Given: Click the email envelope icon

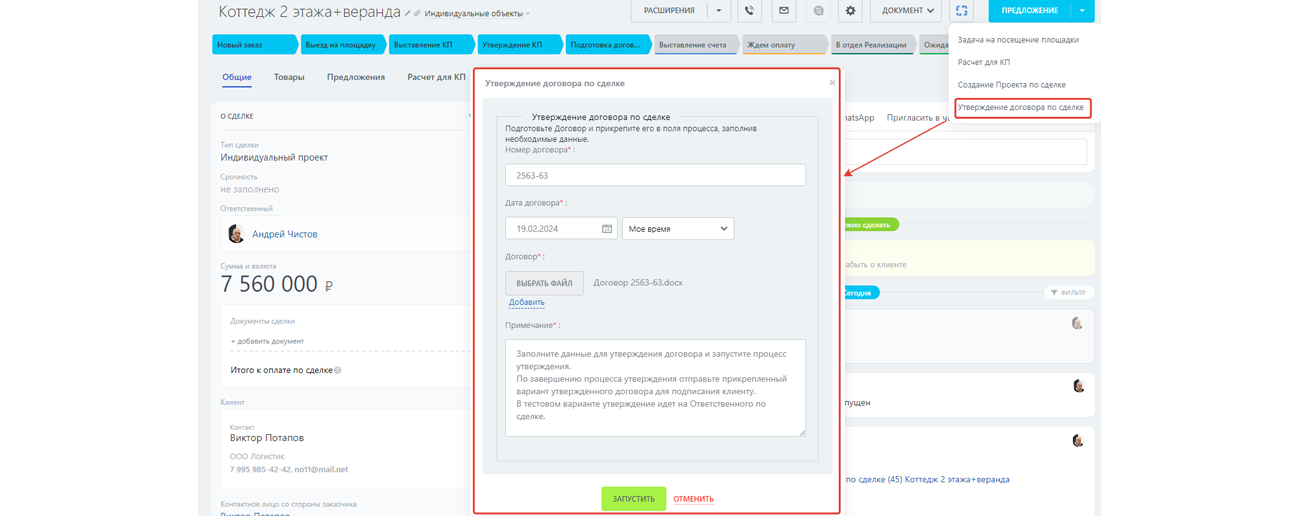Looking at the screenshot, I should click(x=784, y=11).
